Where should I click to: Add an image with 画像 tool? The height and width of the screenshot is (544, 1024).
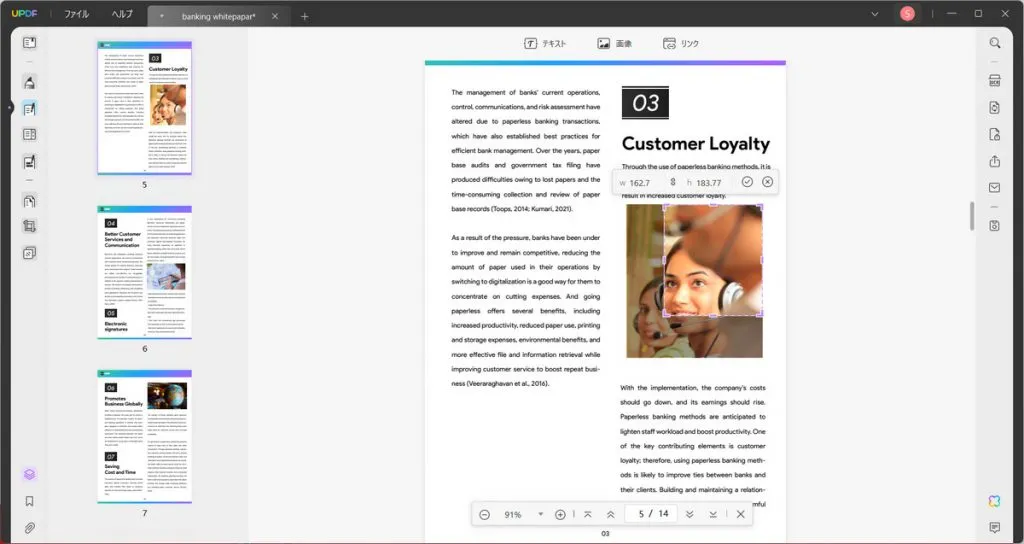[615, 44]
